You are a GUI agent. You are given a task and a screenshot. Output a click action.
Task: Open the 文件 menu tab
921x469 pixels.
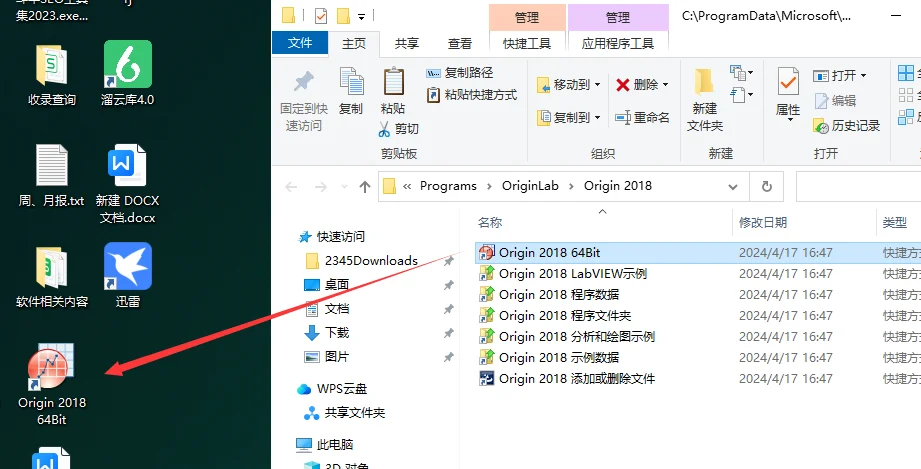[300, 43]
